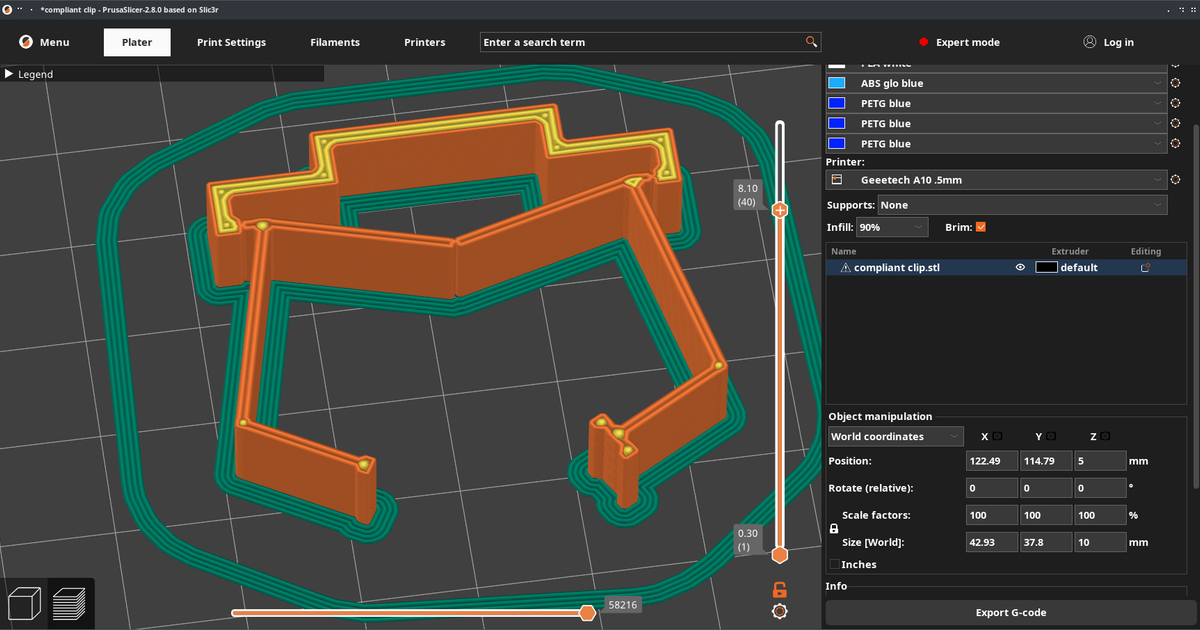Hide compliant clip.stl using the eye icon
This screenshot has height=630, width=1200.
pos(1020,268)
